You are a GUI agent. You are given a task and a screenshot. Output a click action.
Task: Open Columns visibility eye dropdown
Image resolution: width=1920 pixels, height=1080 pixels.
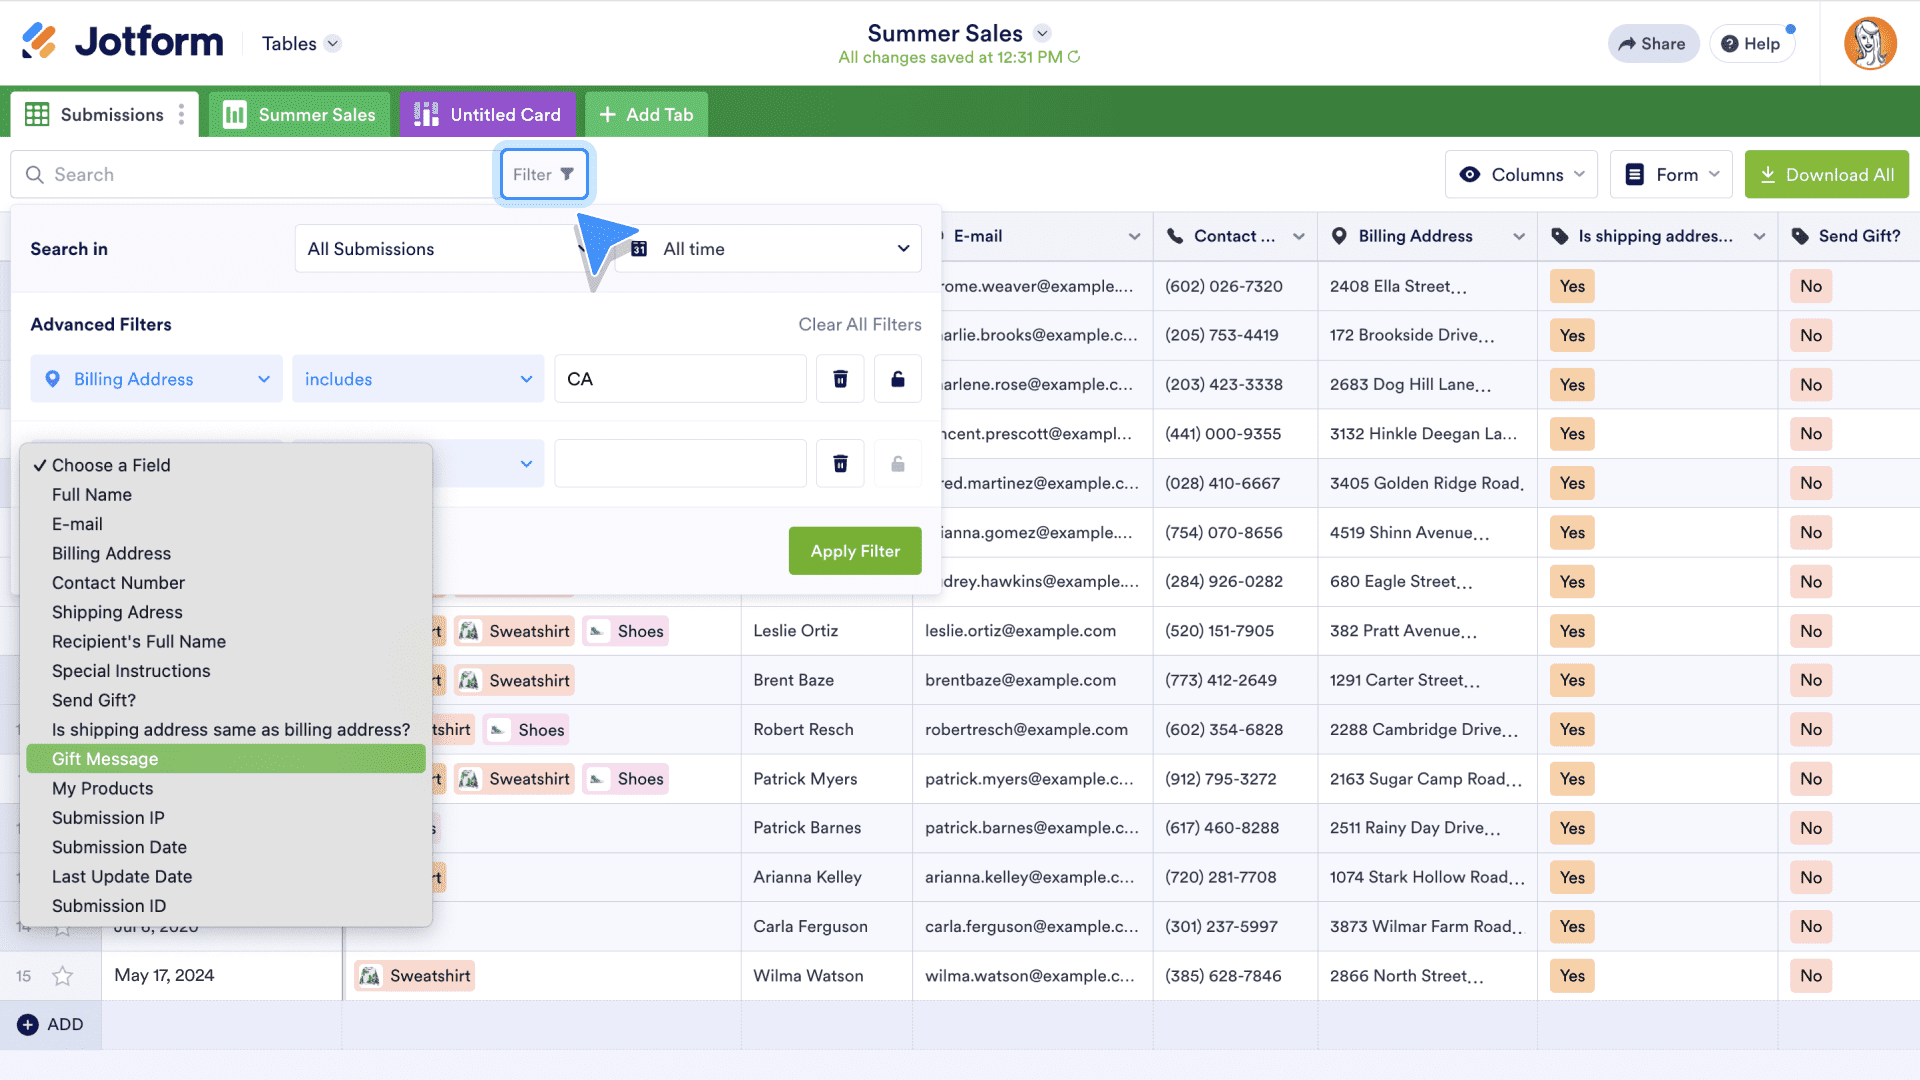click(x=1521, y=174)
